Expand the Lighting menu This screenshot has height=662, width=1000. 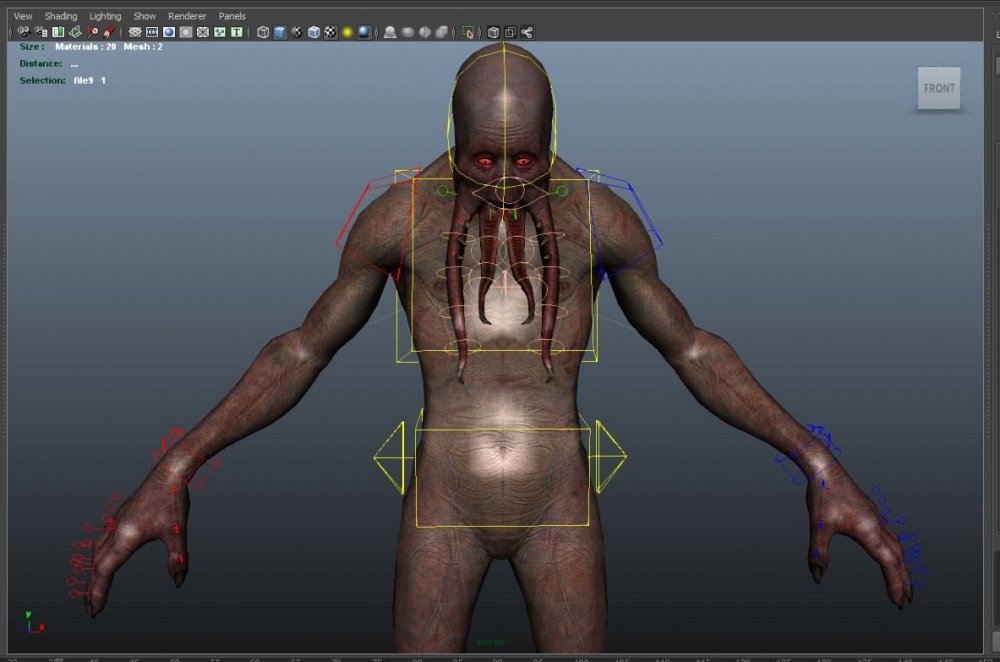pyautogui.click(x=105, y=16)
